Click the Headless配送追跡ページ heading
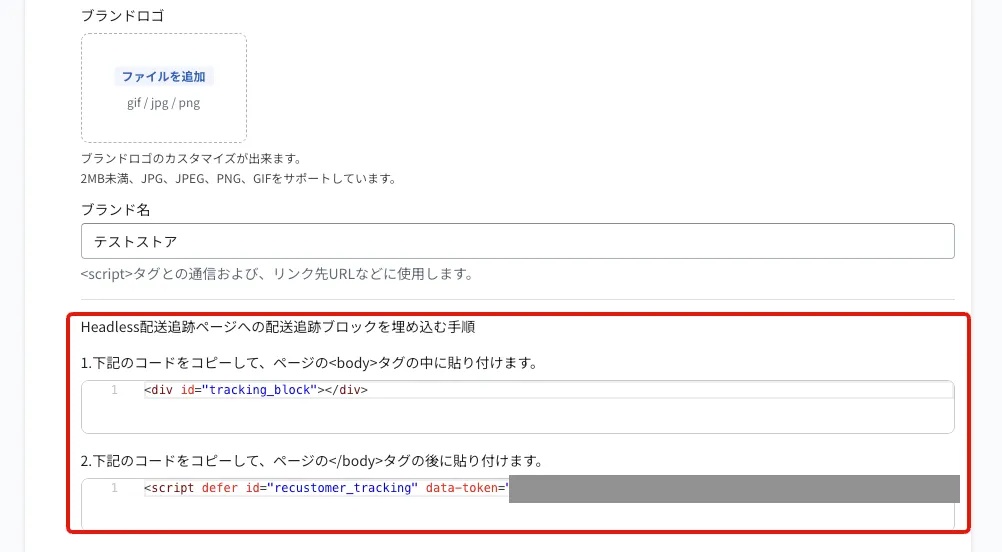 [278, 327]
